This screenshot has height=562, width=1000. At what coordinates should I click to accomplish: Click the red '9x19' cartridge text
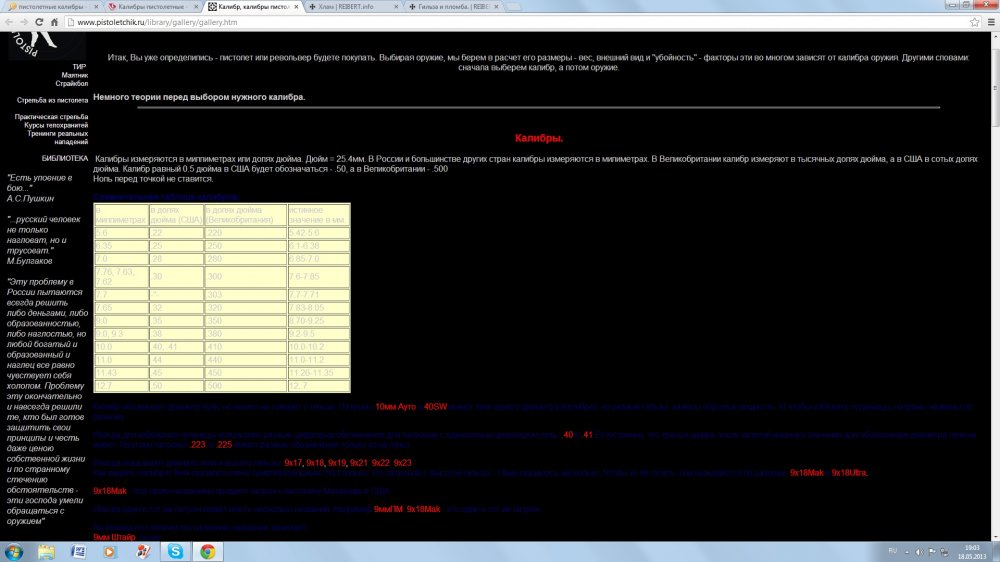pyautogui.click(x=337, y=462)
